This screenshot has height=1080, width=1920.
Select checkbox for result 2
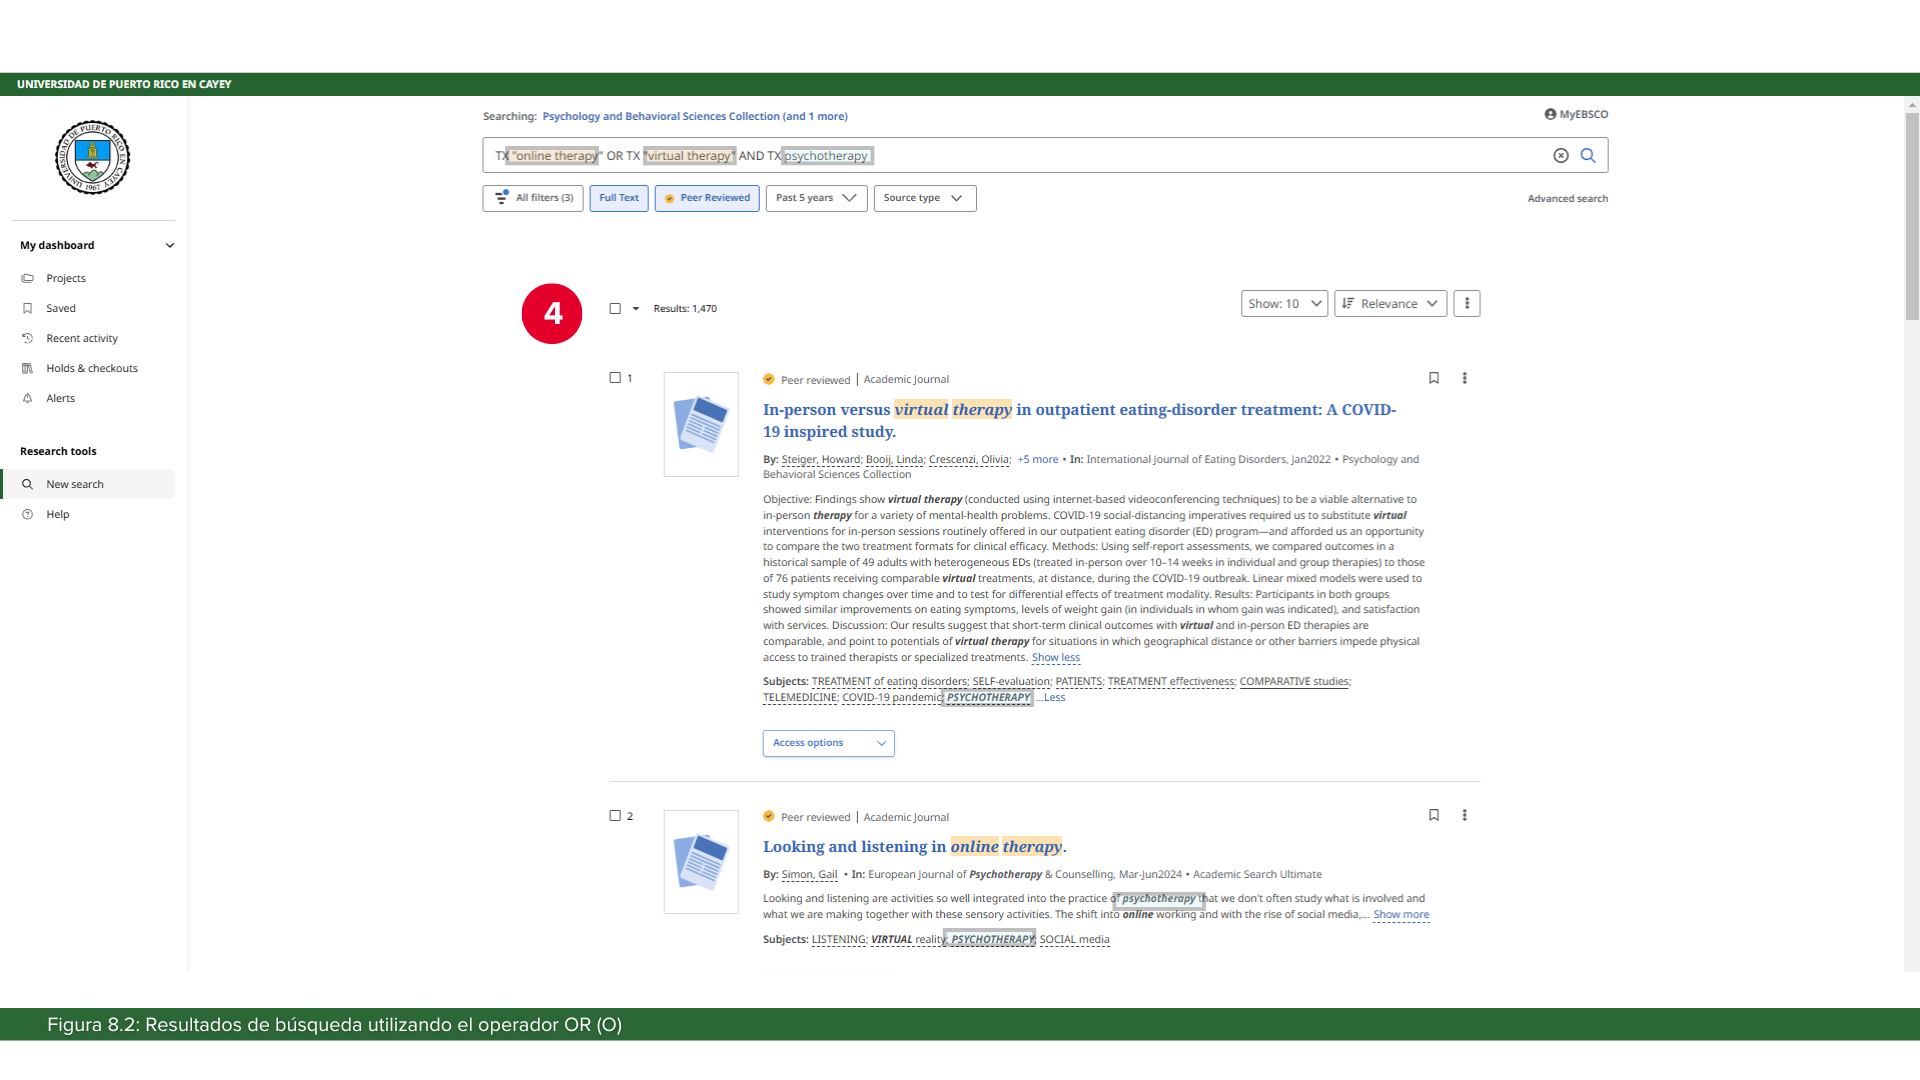coord(615,816)
